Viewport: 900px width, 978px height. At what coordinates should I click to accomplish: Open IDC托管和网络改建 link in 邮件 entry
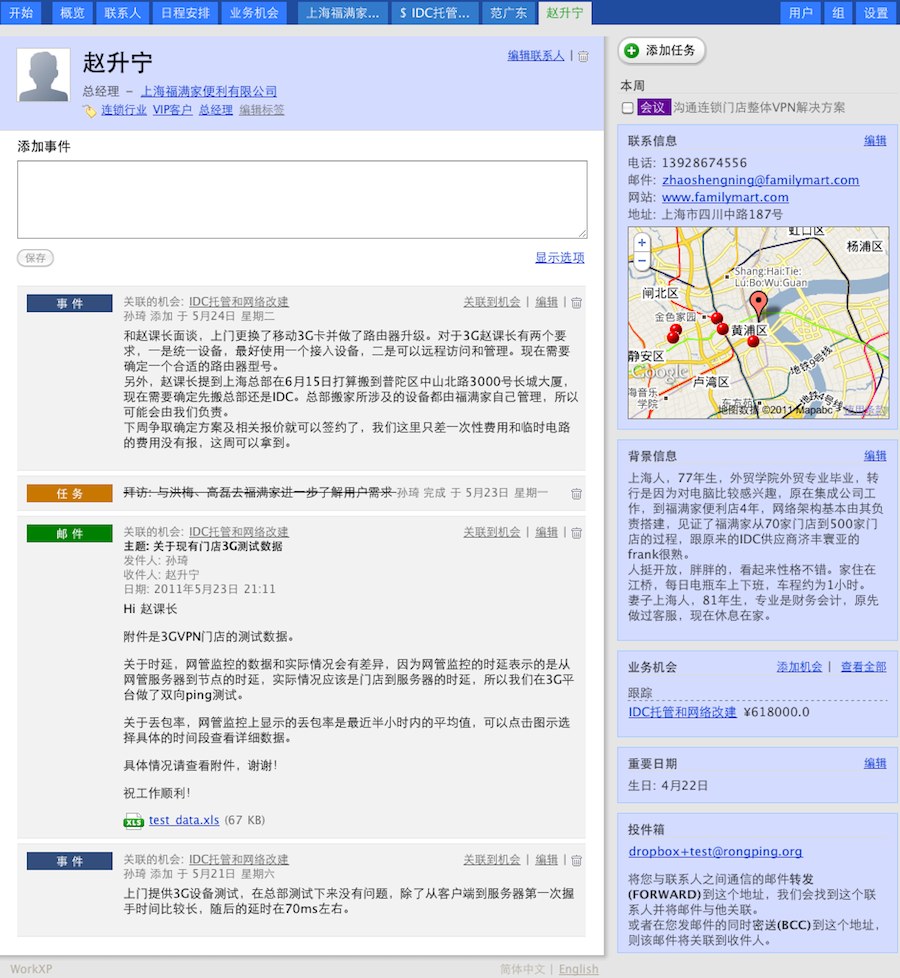[x=239, y=532]
